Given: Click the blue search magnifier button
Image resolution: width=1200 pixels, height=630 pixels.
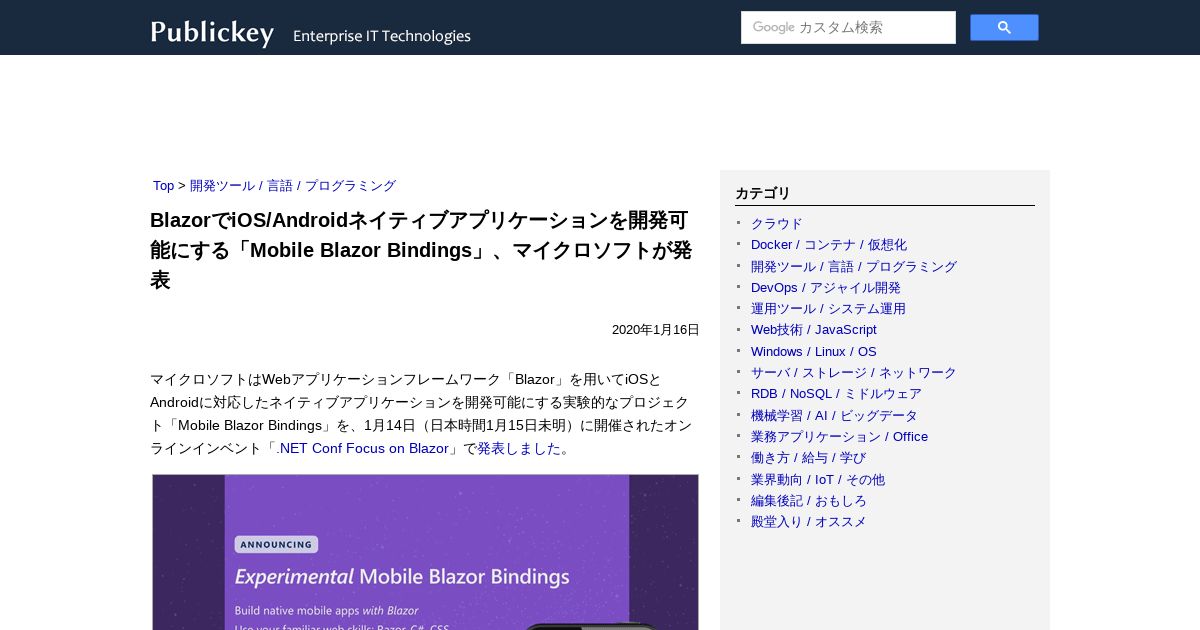Looking at the screenshot, I should point(1004,27).
